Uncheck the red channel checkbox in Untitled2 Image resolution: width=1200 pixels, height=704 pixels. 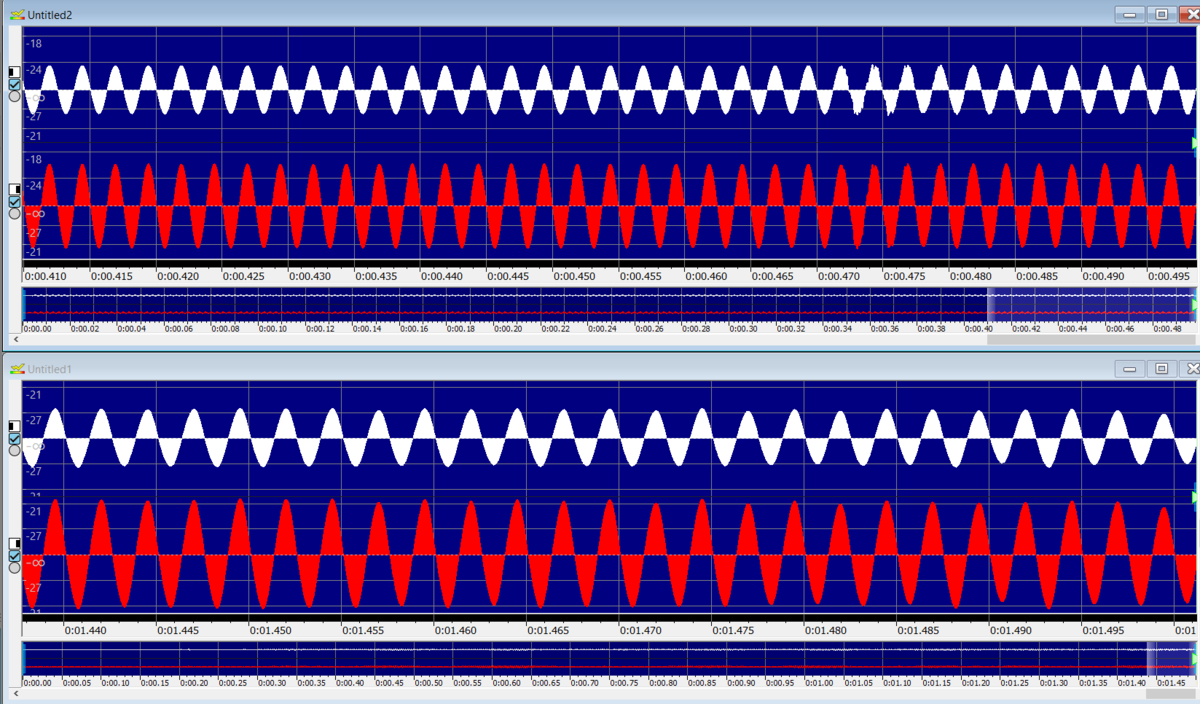[x=14, y=202]
